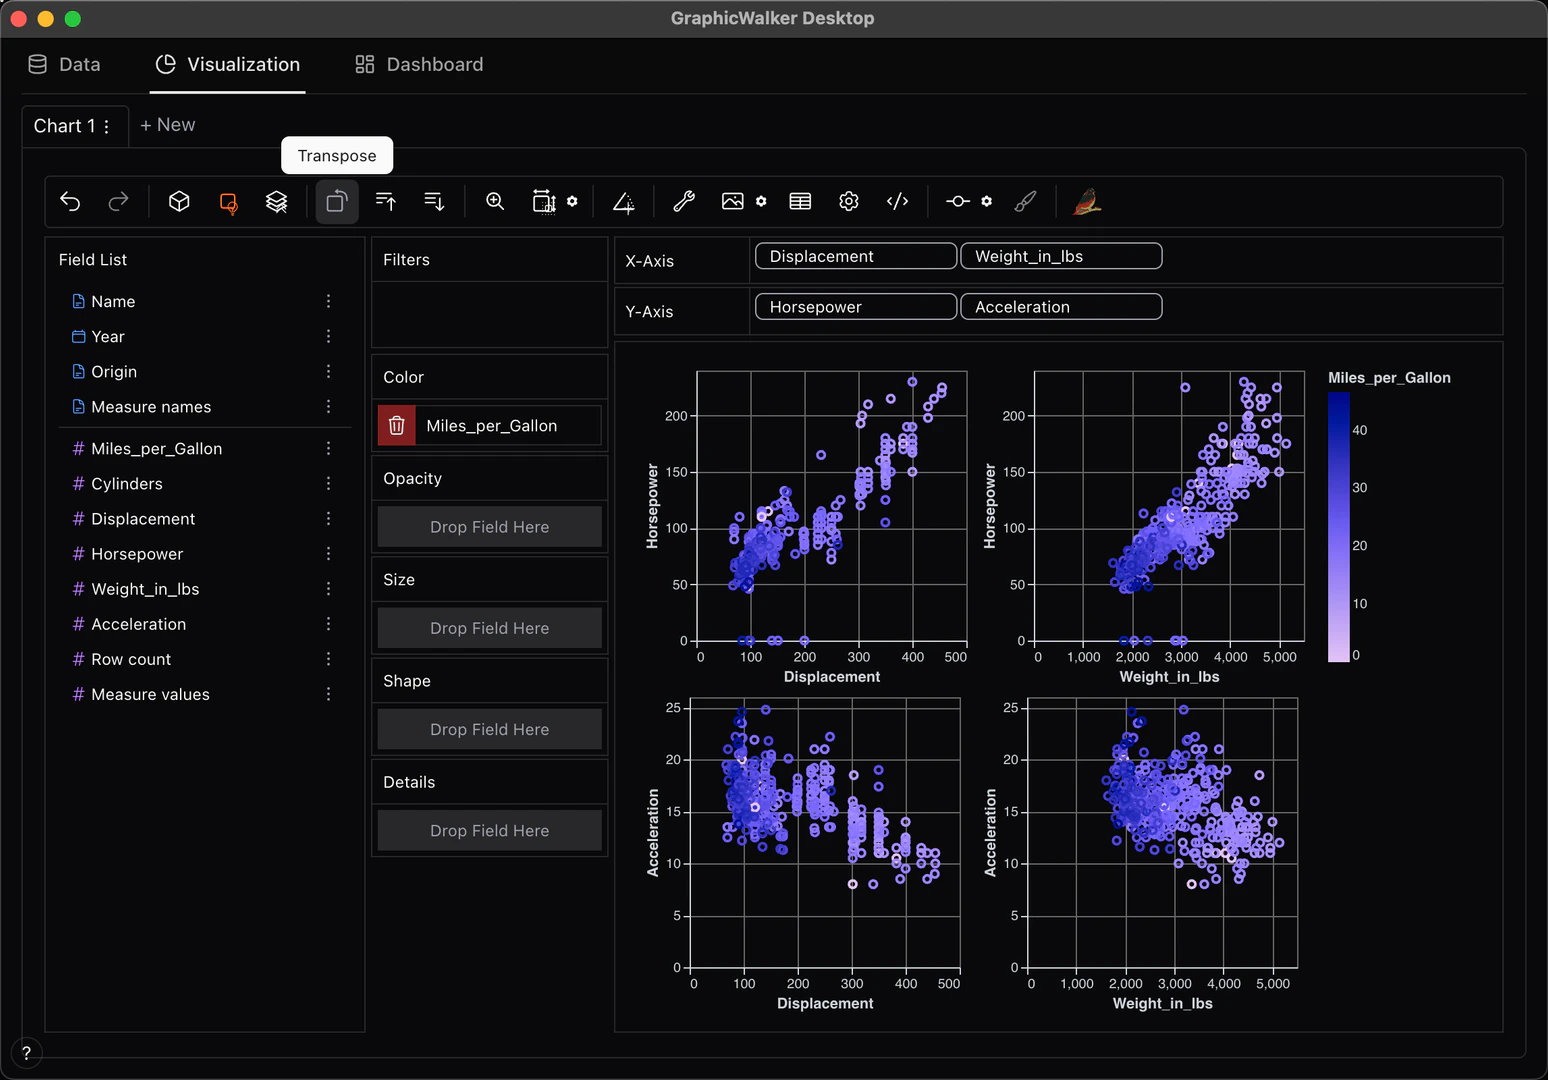Remove Miles_per_Gallon from Color encoding
This screenshot has height=1080, width=1548.
[x=396, y=425]
